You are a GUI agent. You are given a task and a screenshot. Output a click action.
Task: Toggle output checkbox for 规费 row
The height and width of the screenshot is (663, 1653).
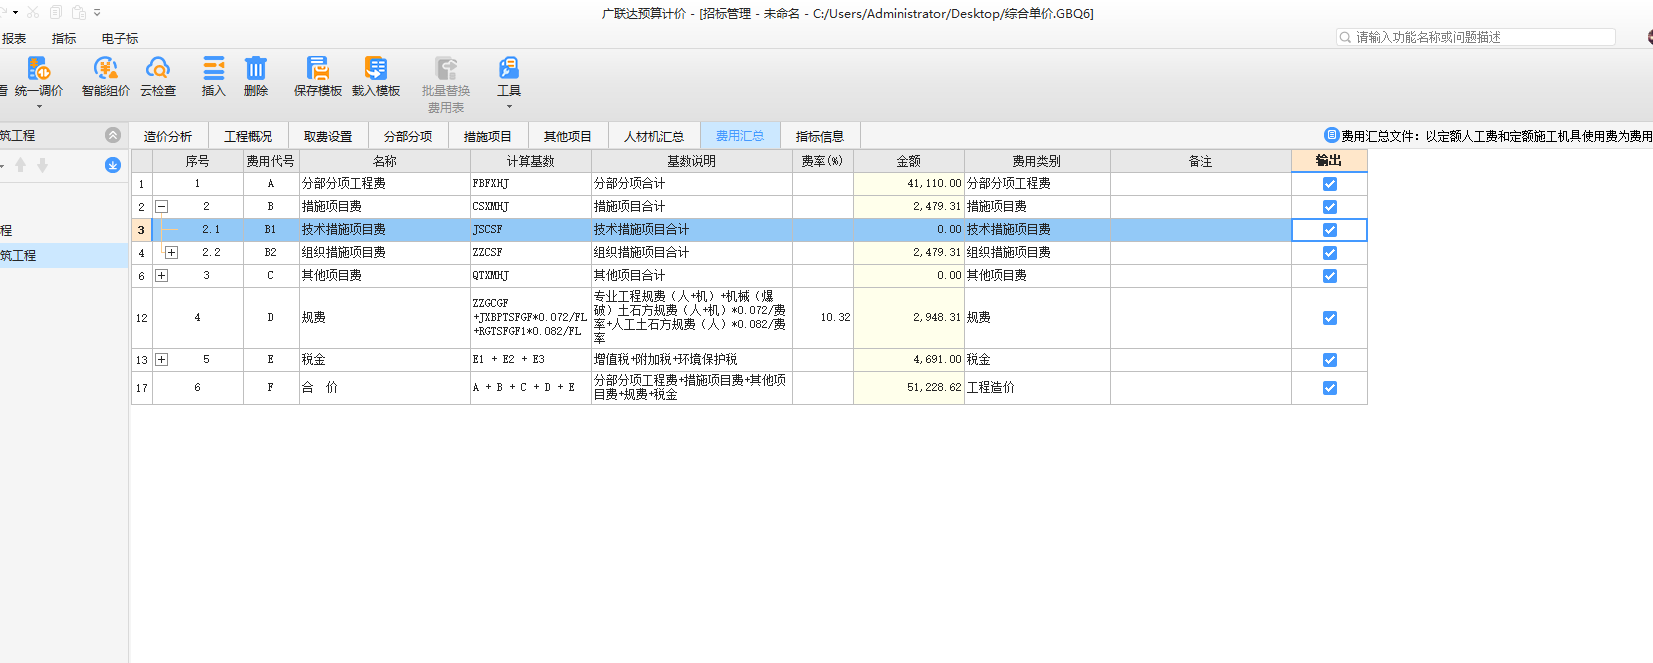[x=1329, y=318]
